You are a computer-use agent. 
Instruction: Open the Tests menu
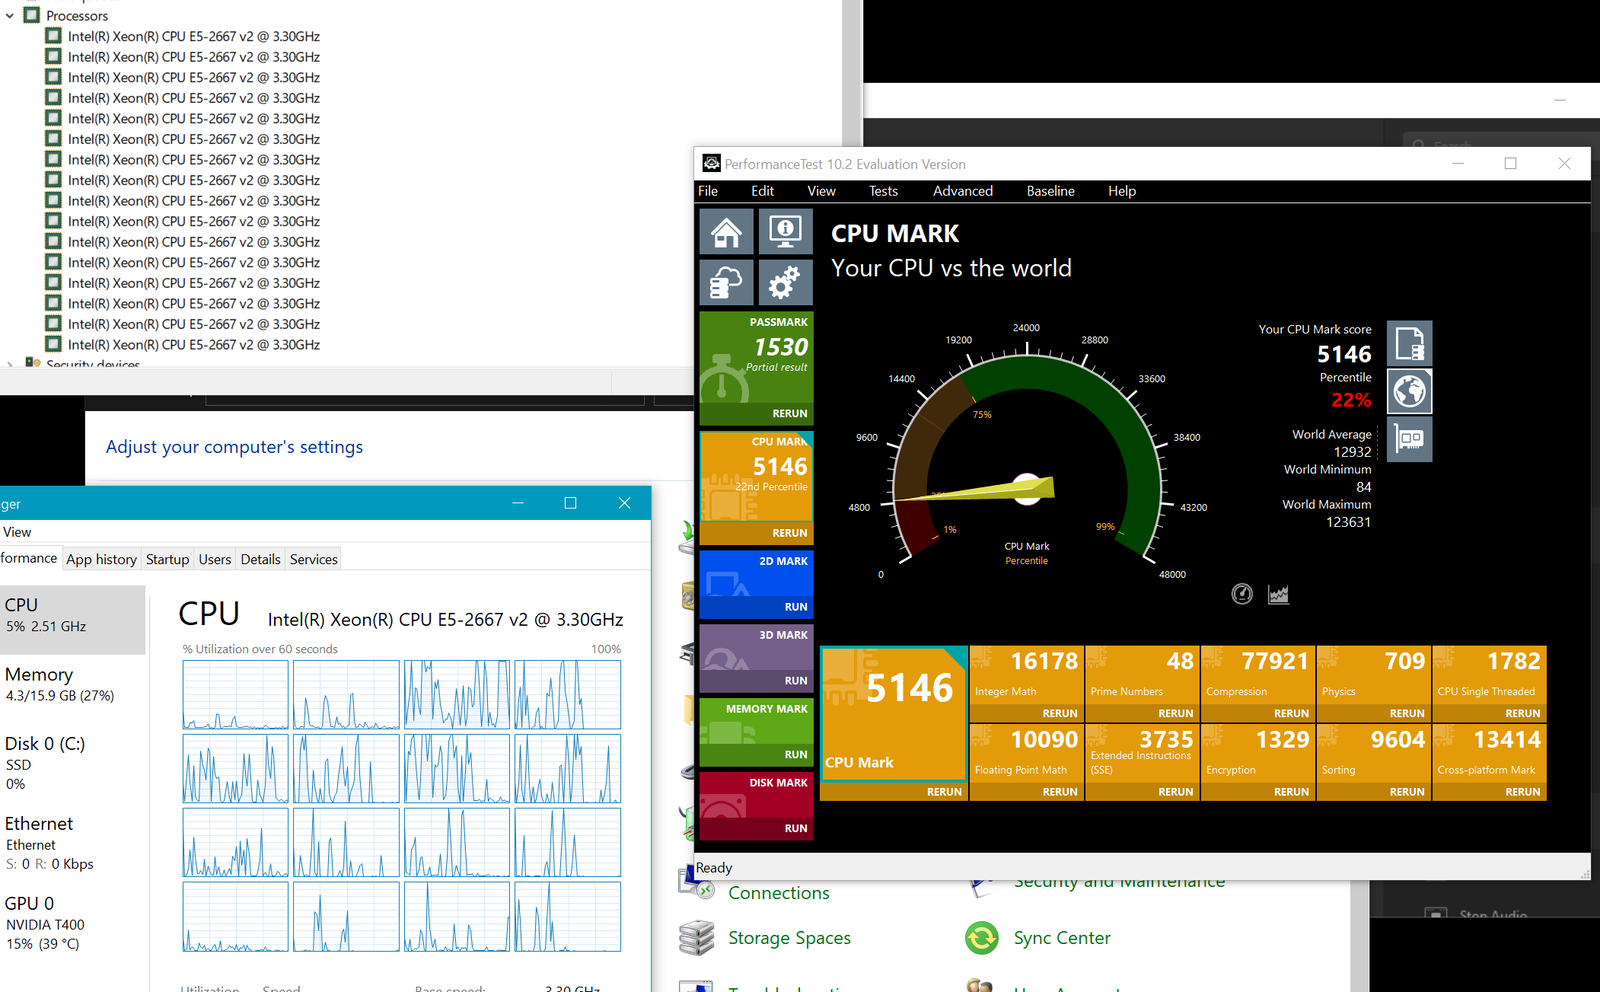(883, 191)
